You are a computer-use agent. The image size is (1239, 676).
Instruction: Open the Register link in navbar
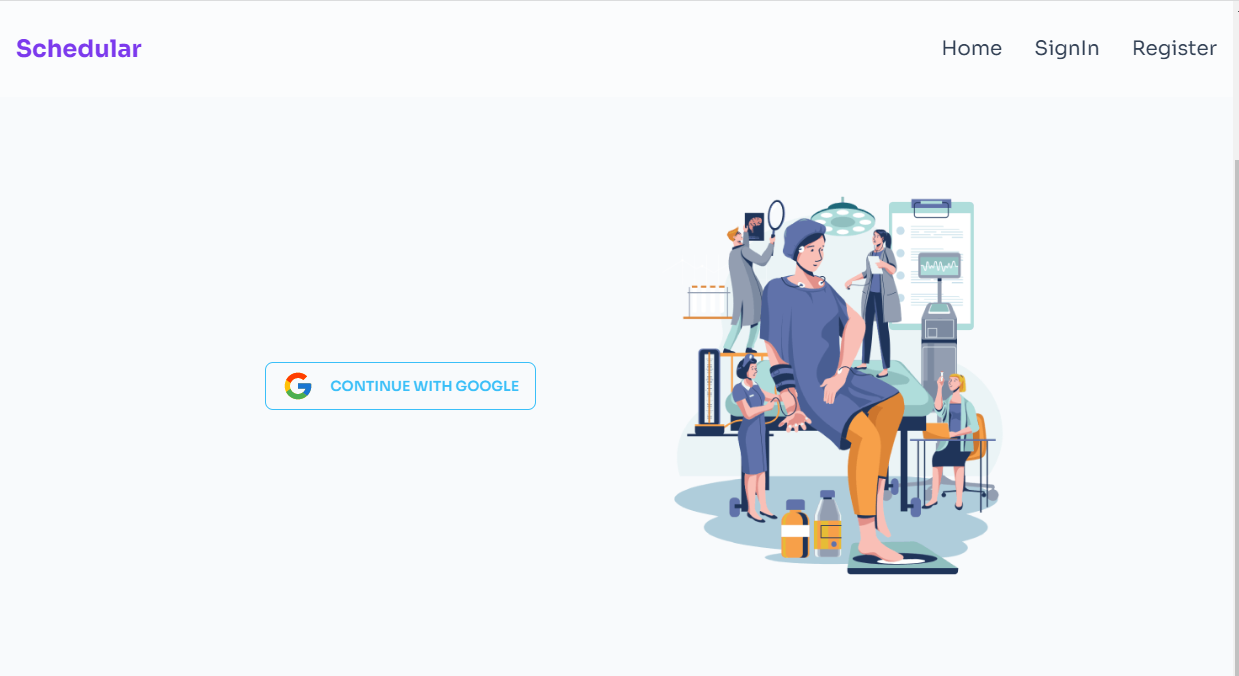(x=1174, y=48)
